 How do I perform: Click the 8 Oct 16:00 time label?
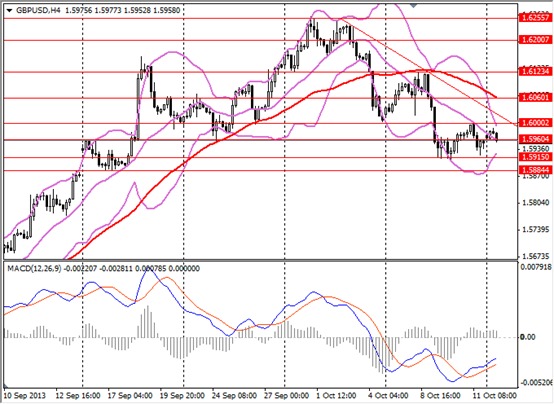point(441,395)
